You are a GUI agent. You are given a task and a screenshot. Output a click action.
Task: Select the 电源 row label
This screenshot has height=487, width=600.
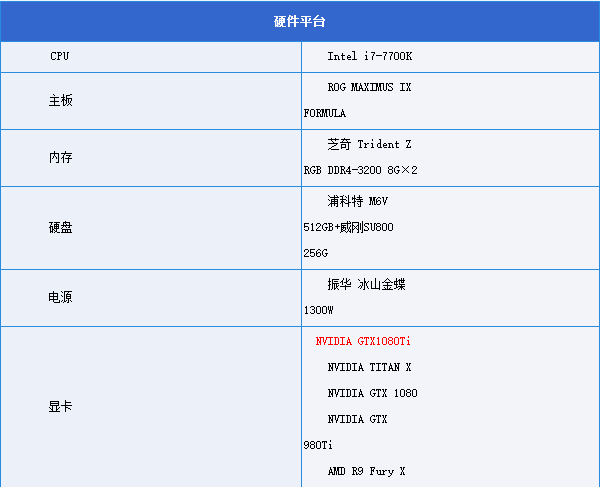pos(60,297)
